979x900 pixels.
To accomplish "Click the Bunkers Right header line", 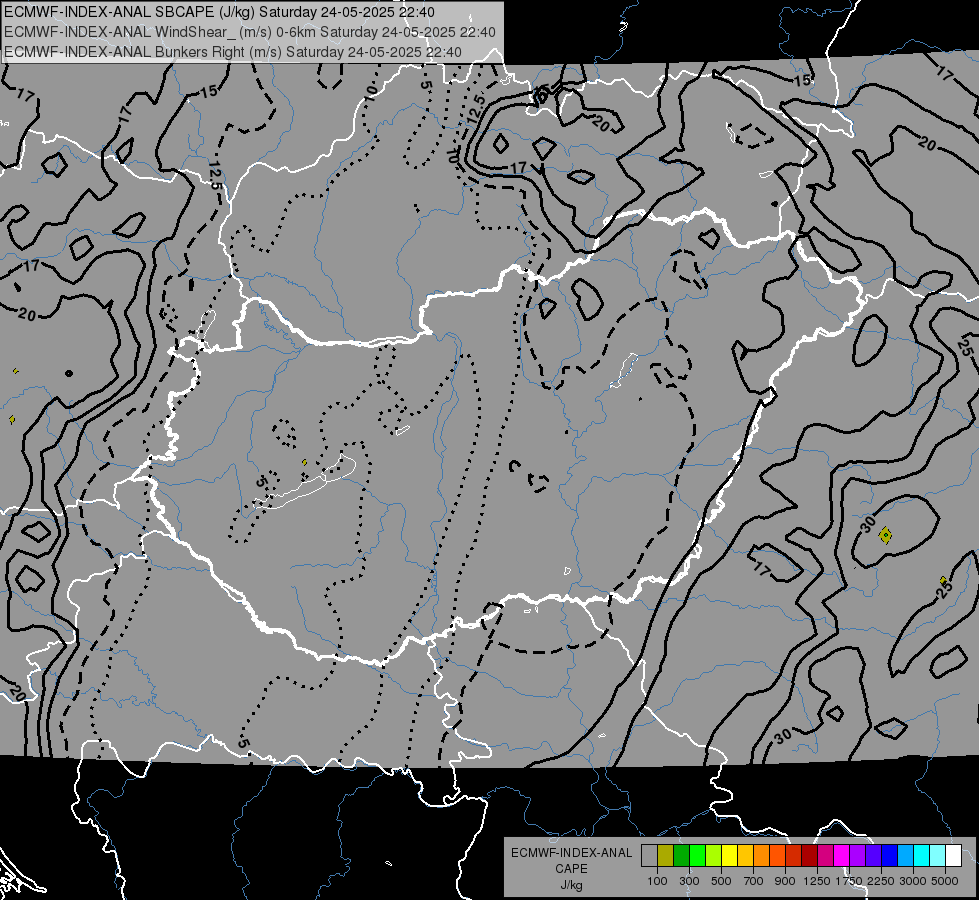I will coord(233,52).
